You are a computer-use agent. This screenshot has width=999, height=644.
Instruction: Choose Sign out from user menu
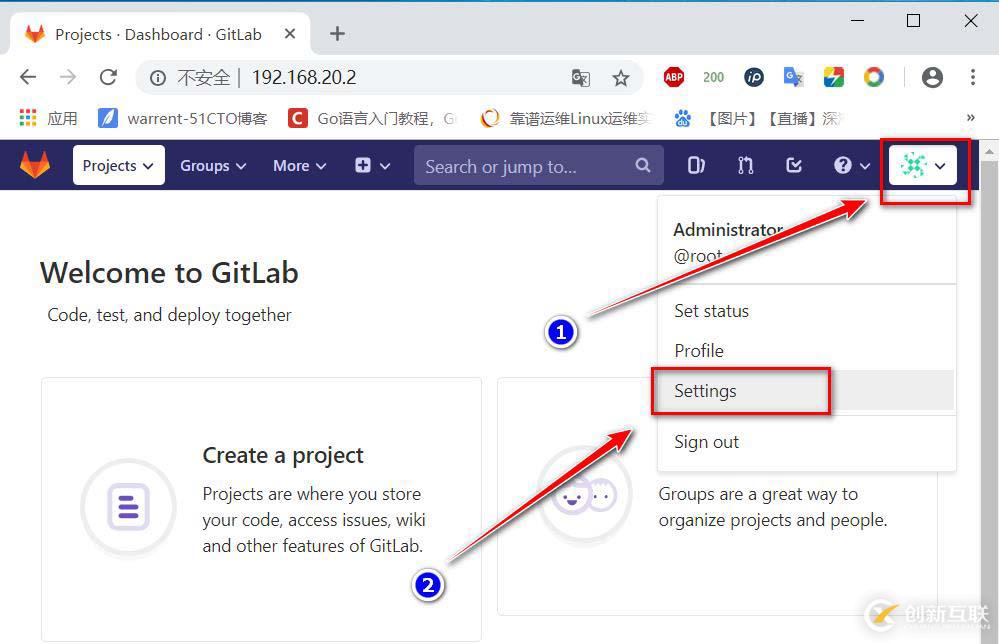coord(707,442)
